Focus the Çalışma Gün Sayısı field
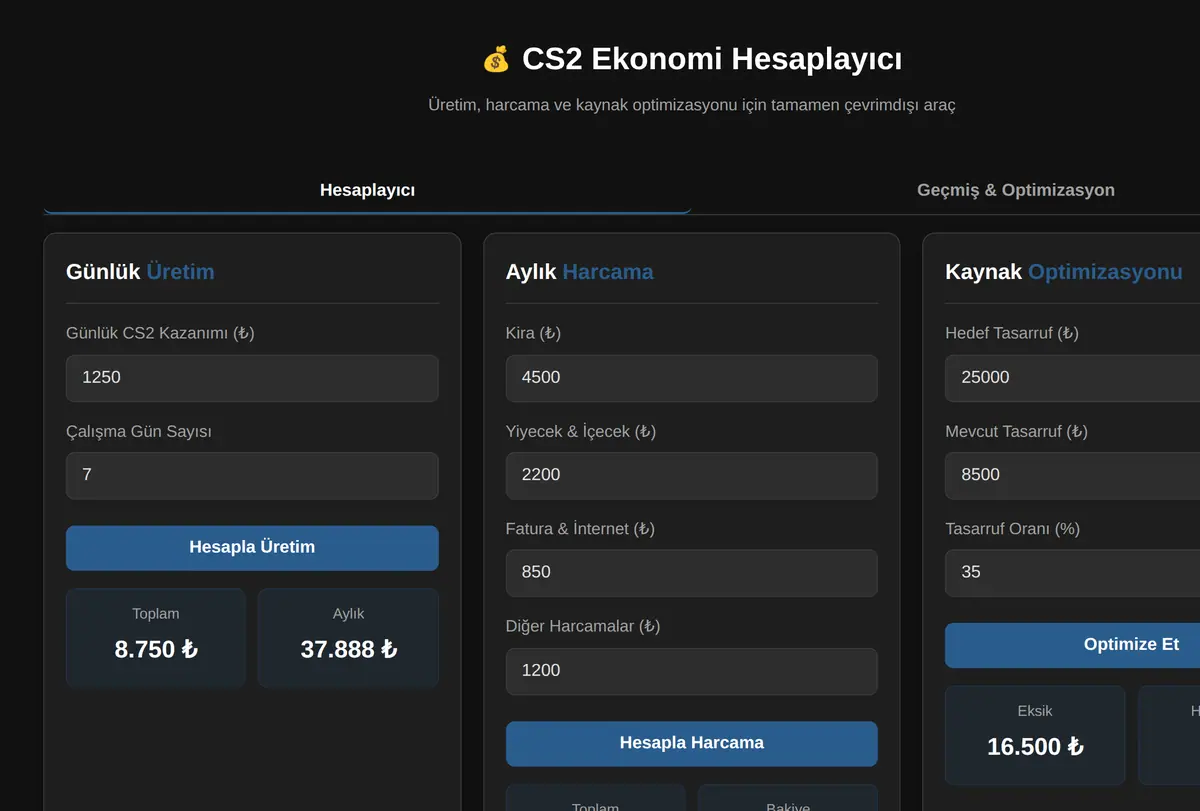Screen dimensions: 1200x811 click(252, 475)
